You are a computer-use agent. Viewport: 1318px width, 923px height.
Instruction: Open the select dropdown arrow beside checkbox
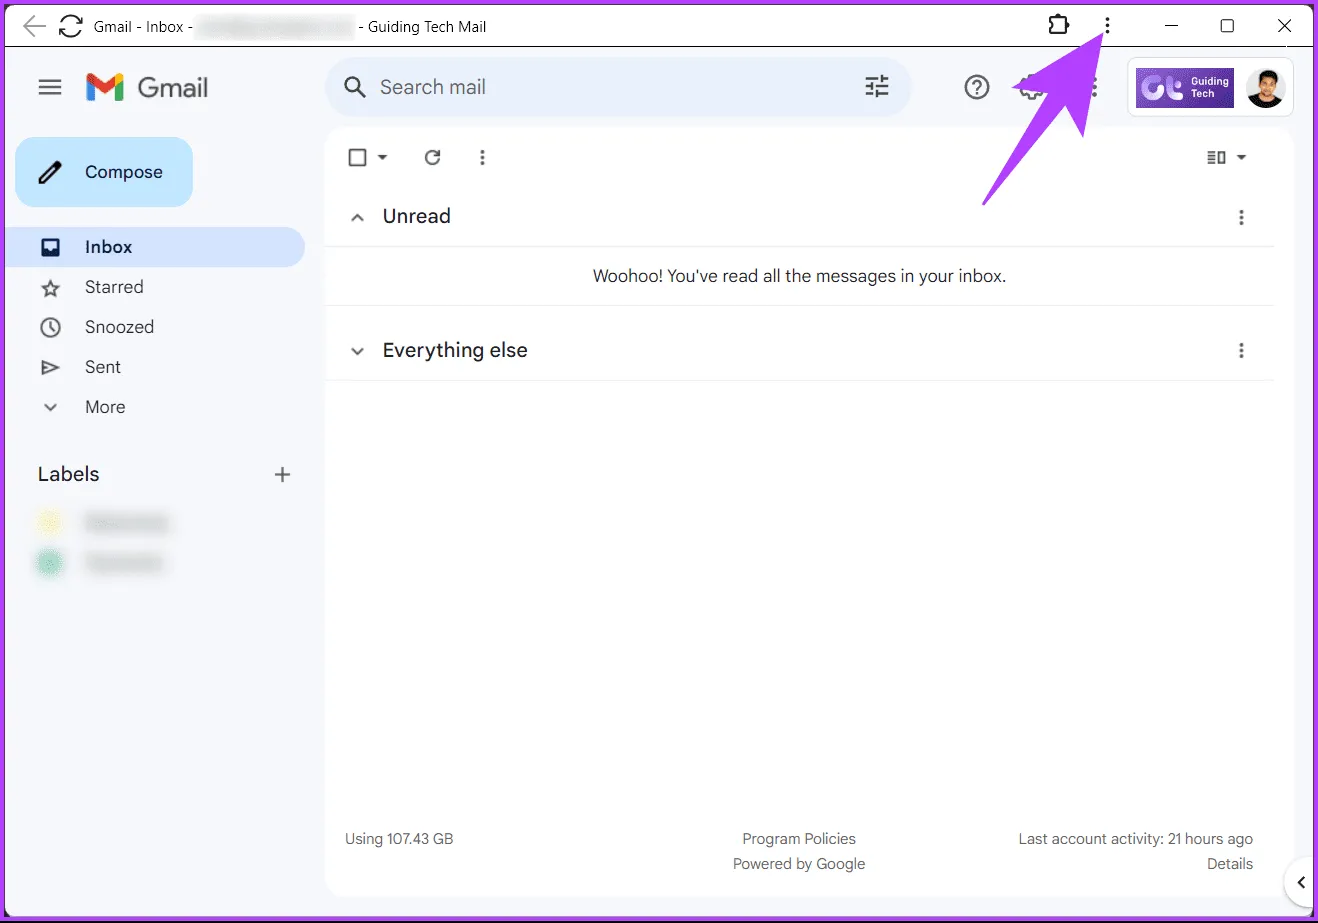coord(383,157)
